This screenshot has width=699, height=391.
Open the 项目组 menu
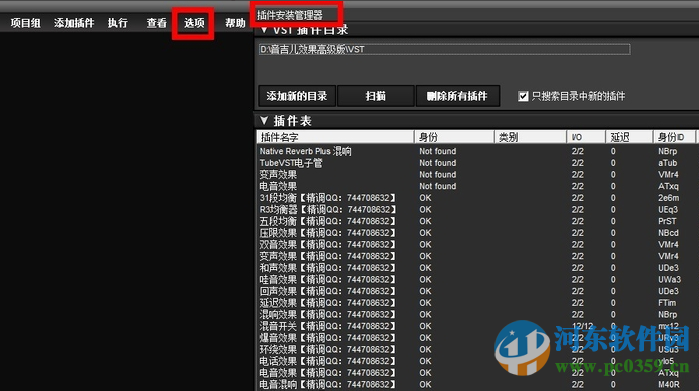25,23
